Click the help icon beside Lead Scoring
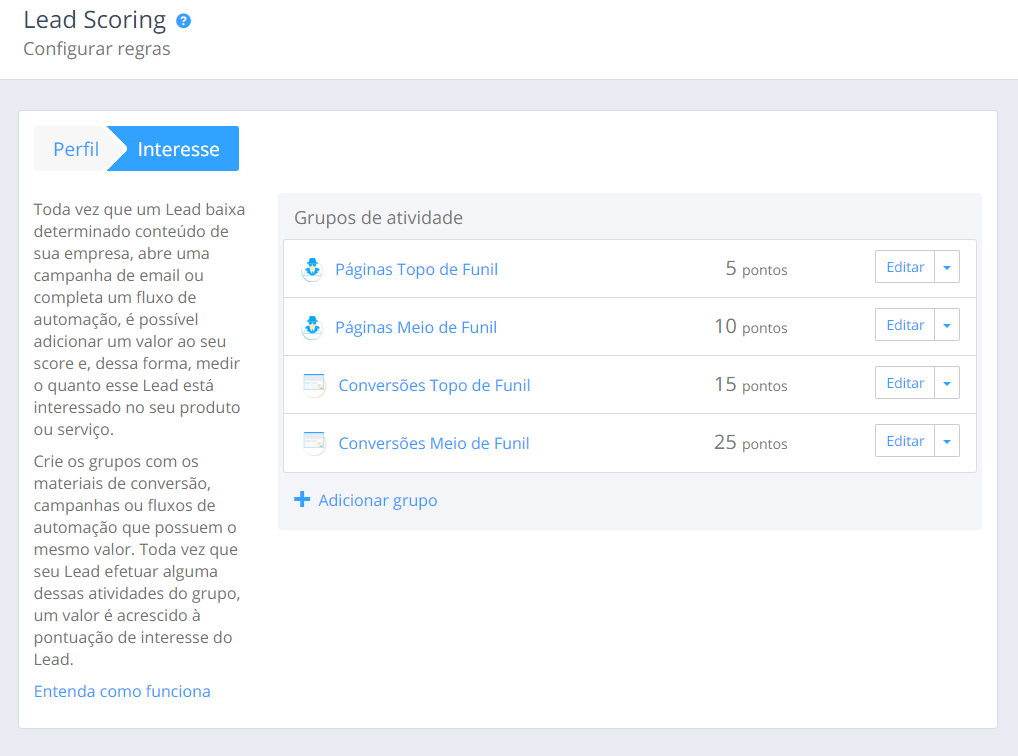 (x=183, y=21)
